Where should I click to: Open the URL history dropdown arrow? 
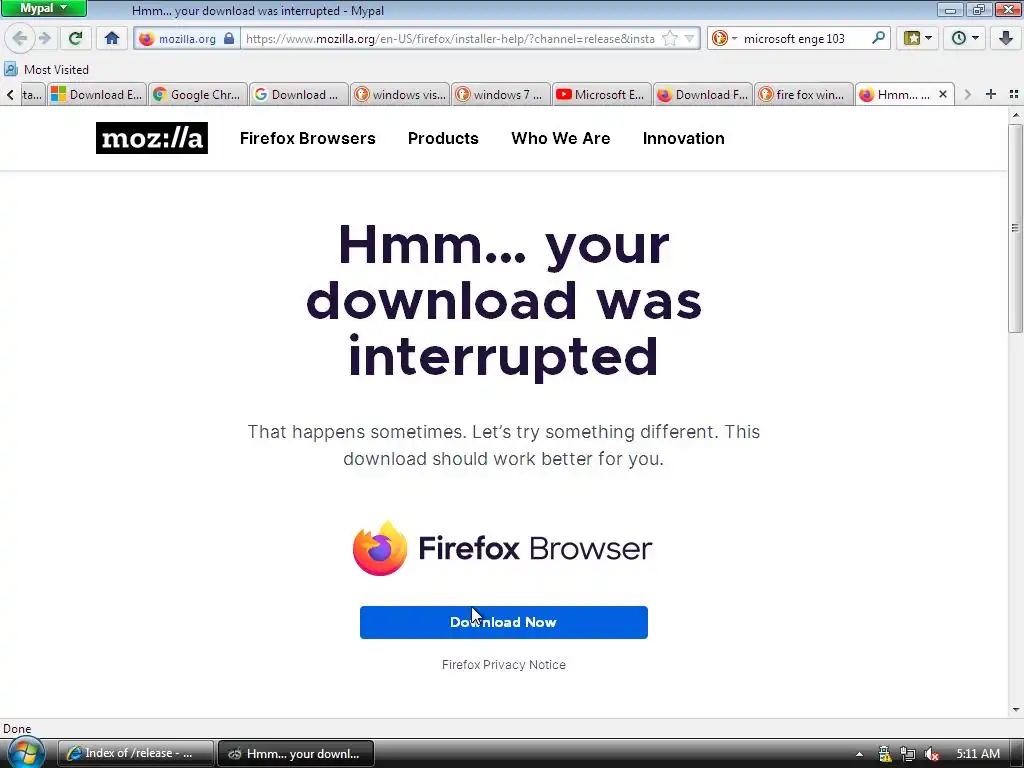[689, 39]
